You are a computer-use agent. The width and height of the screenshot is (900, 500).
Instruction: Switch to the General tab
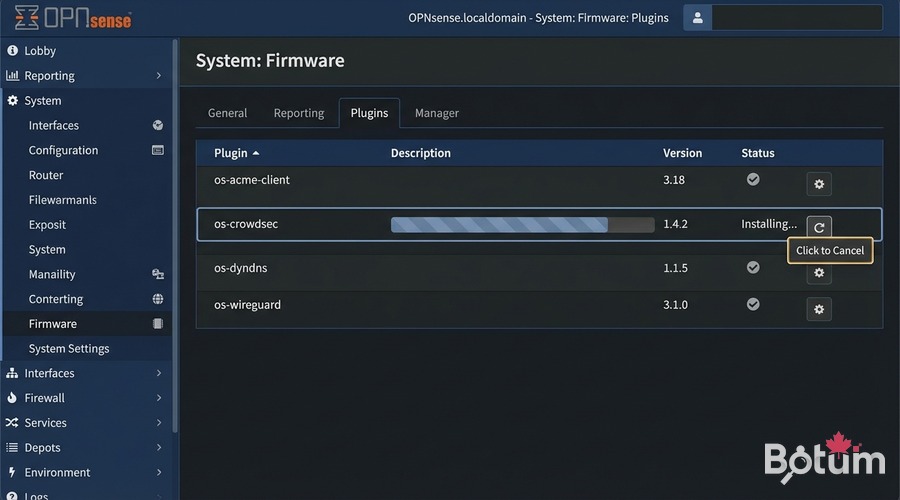tap(227, 113)
